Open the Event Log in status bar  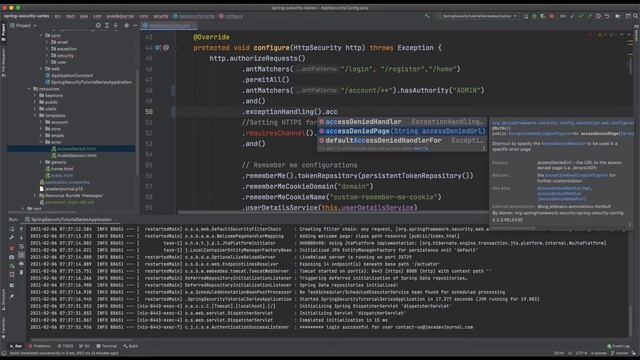tap(619, 346)
